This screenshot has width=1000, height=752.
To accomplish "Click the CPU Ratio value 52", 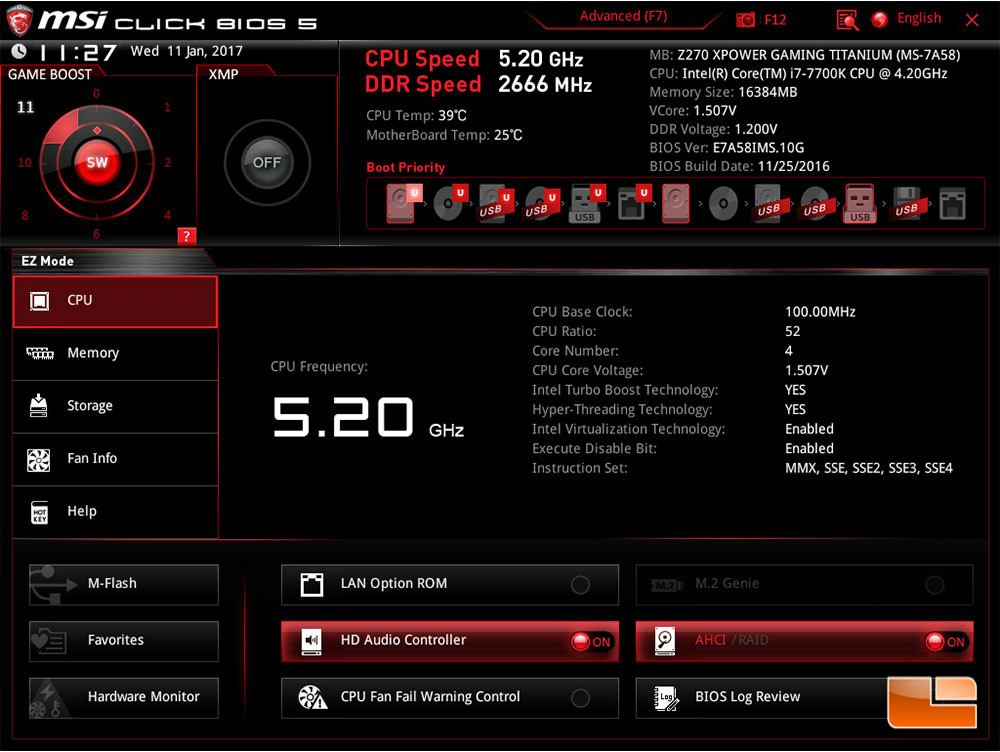I will [x=792, y=332].
